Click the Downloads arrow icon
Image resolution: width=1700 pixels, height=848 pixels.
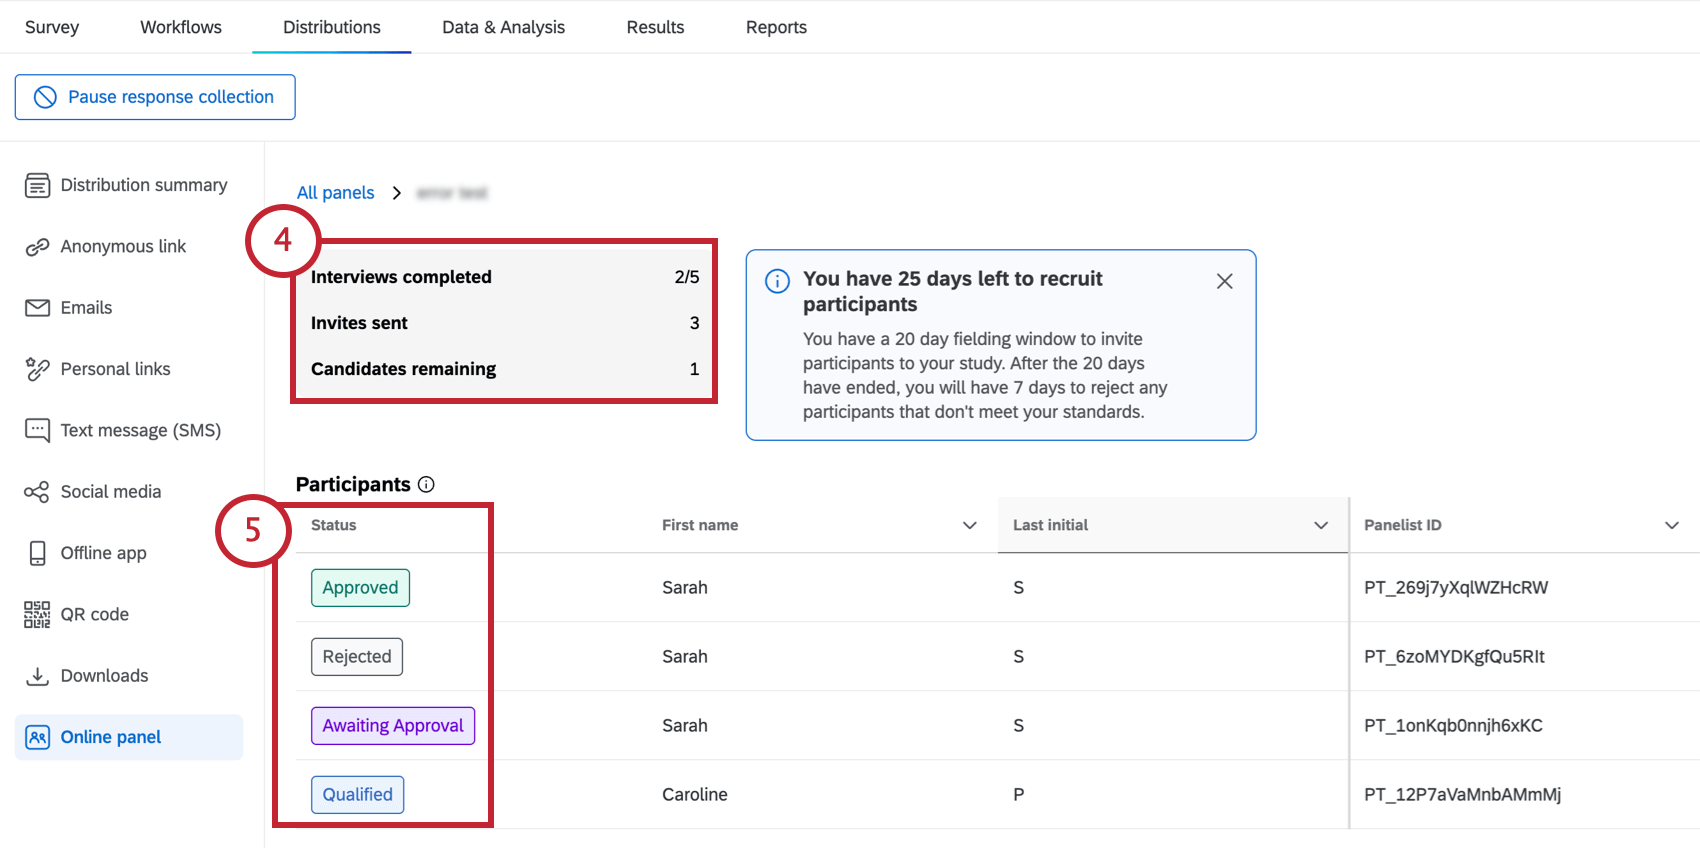pyautogui.click(x=37, y=676)
